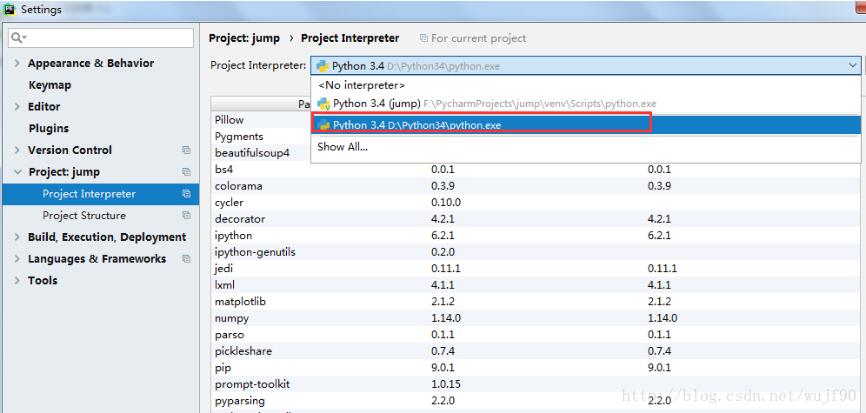Image resolution: width=866 pixels, height=413 pixels.
Task: Choose Show All... in interpreter list
Action: (585, 147)
